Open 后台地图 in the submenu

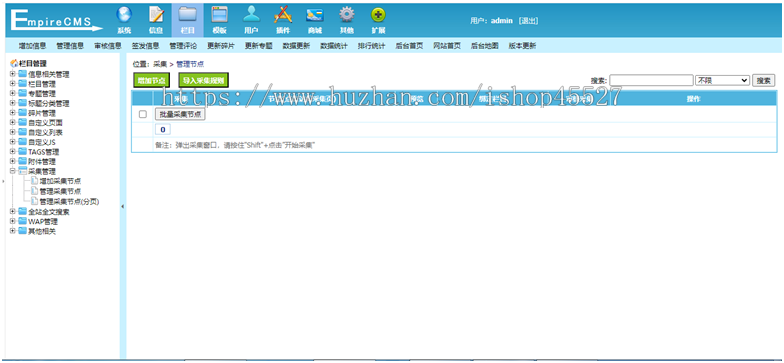484,46
